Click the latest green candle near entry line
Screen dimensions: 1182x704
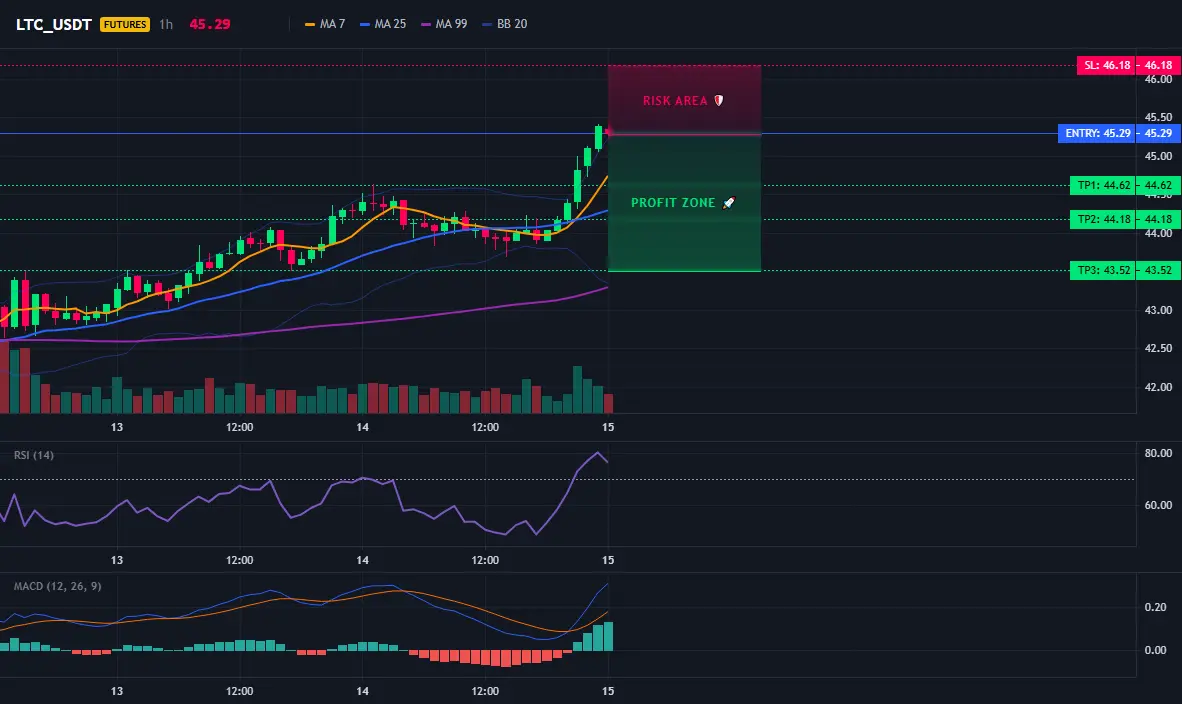click(x=599, y=138)
